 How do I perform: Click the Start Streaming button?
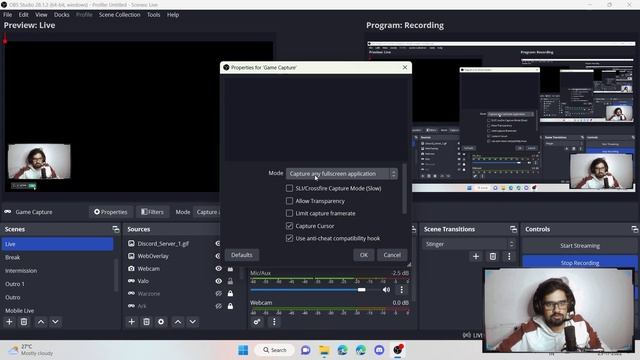[x=580, y=246]
